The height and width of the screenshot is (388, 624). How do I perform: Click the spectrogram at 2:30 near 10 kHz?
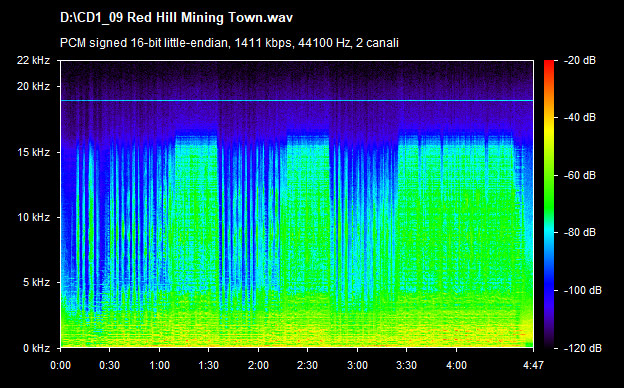pyautogui.click(x=307, y=217)
